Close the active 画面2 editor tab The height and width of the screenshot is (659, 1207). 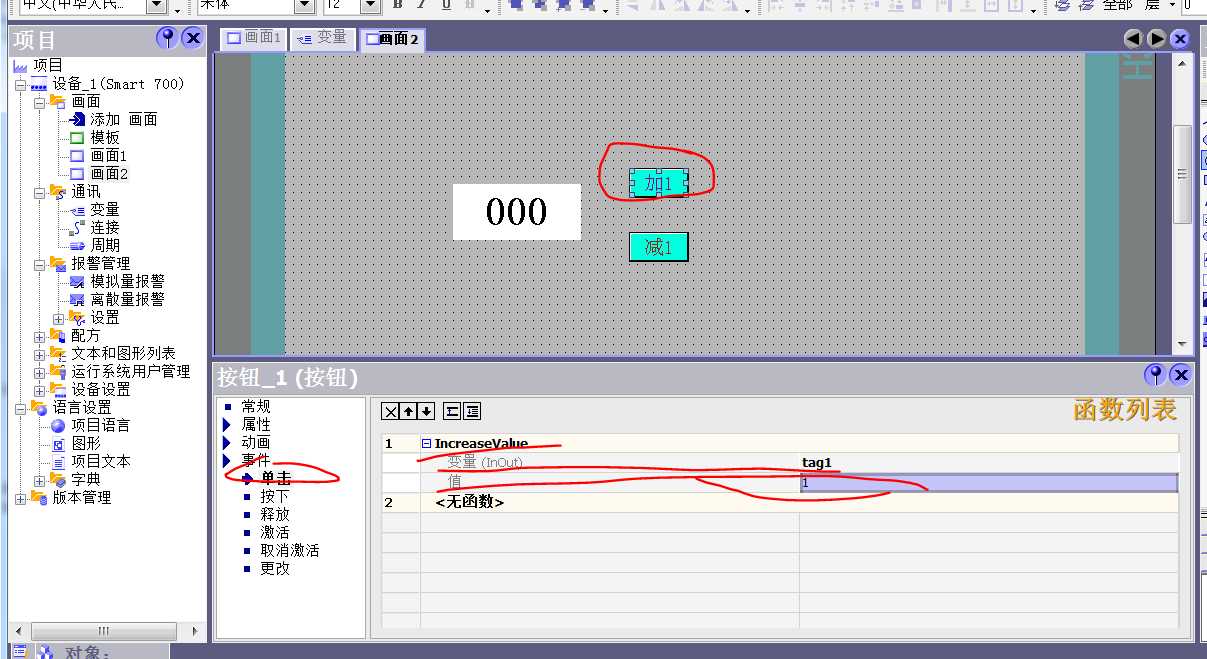[x=1180, y=39]
